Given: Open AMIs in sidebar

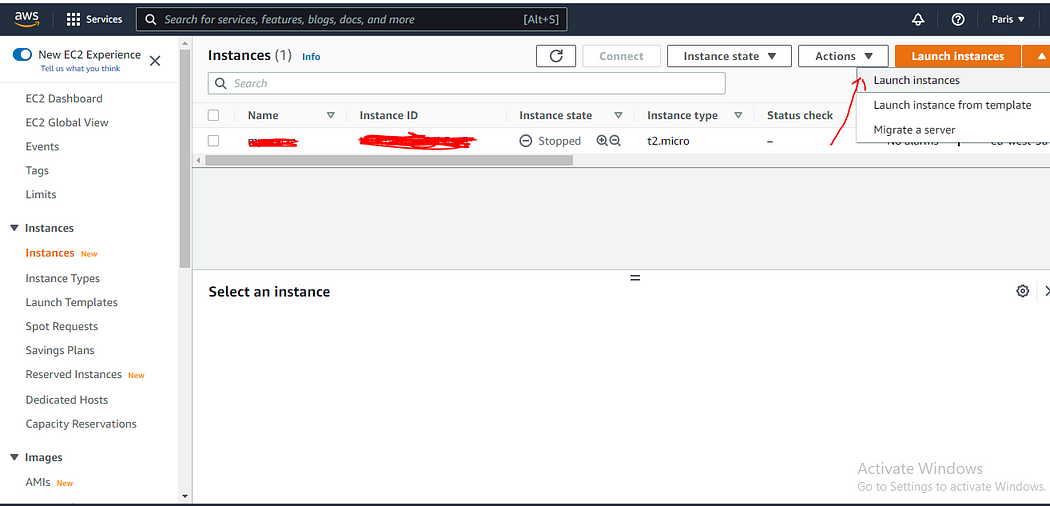Looking at the screenshot, I should click(38, 482).
